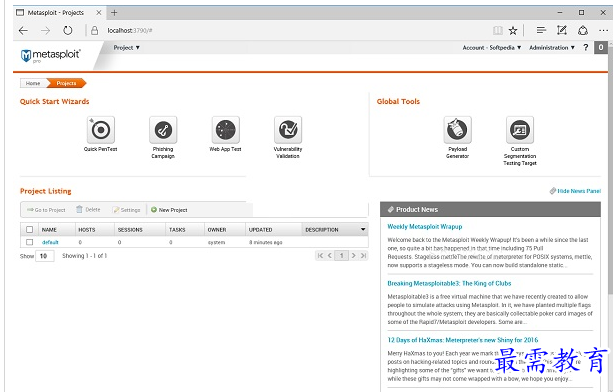Viewport: 616px width, 392px height.
Task: Click the site lock icon in address bar
Action: click(94, 30)
